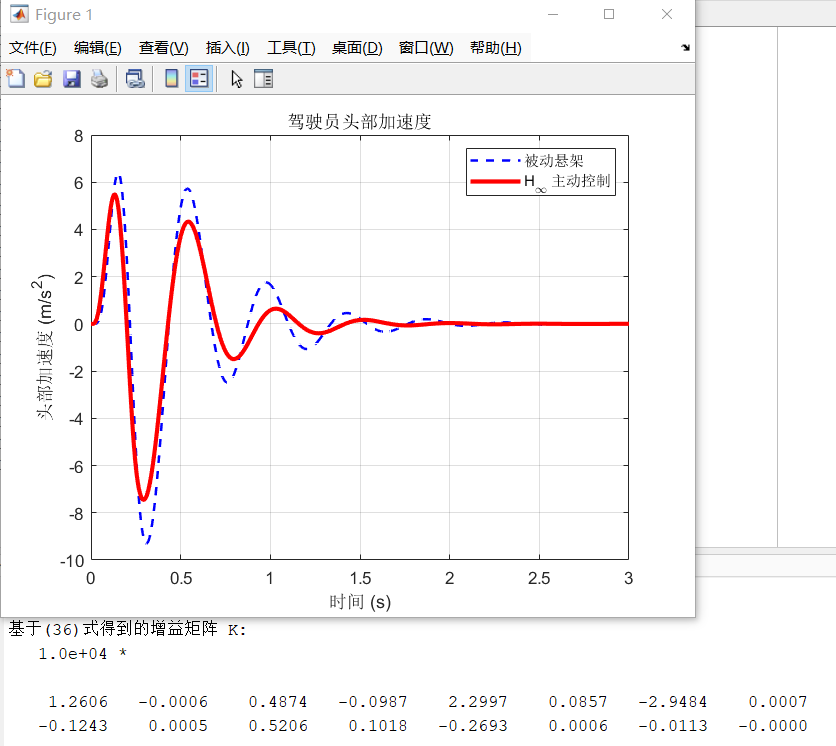Open the 查看(V) menu
Viewport: 836px width, 746px height.
point(163,48)
